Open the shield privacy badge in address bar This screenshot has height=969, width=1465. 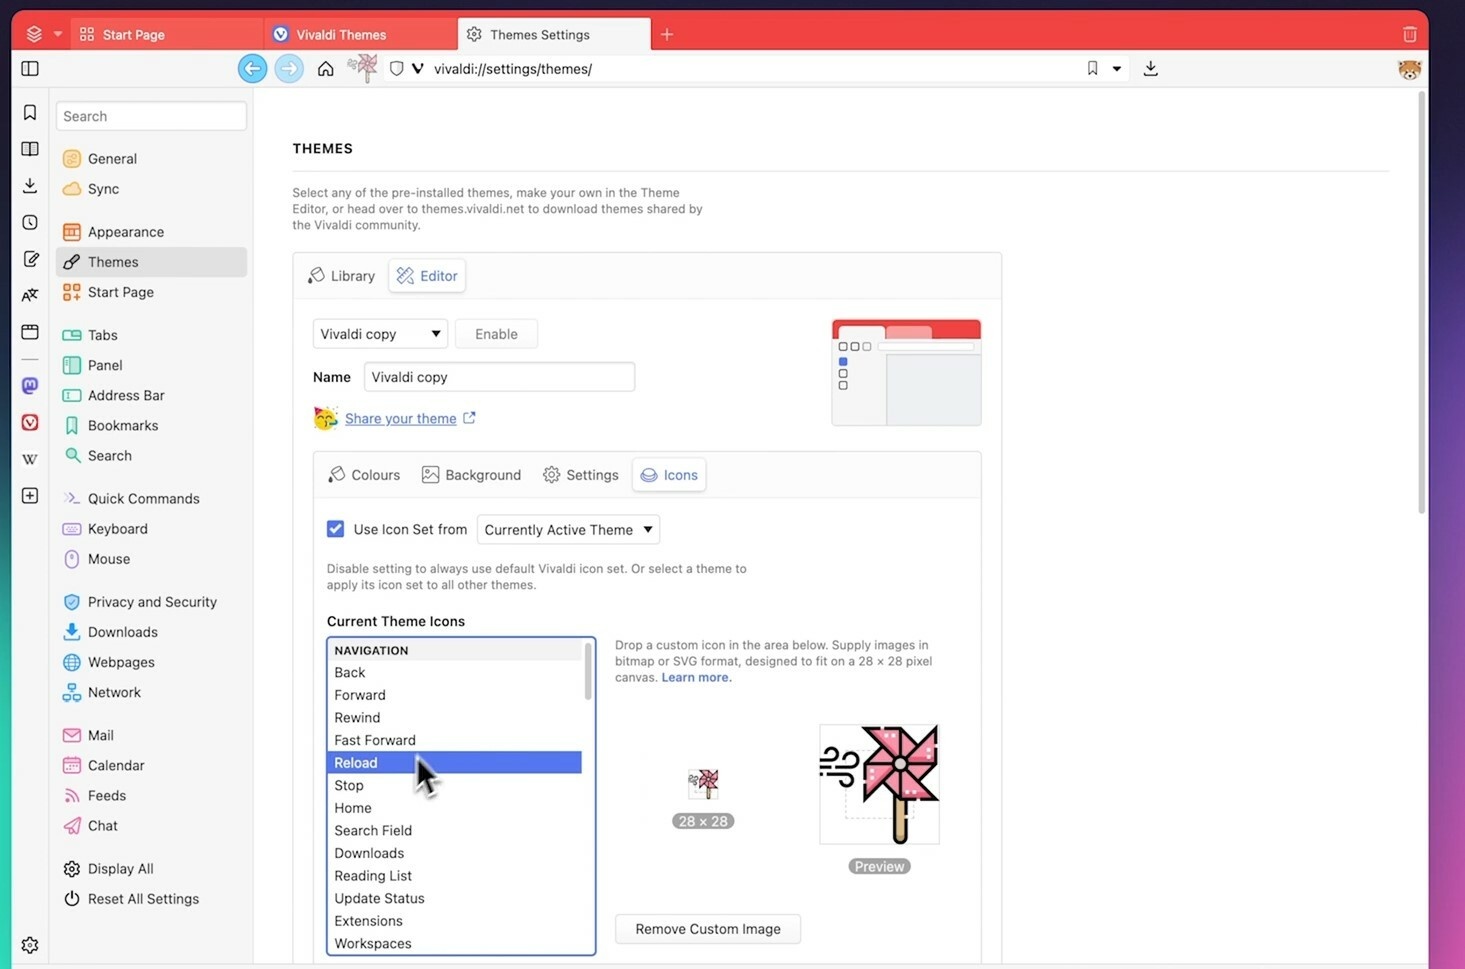[x=396, y=68]
